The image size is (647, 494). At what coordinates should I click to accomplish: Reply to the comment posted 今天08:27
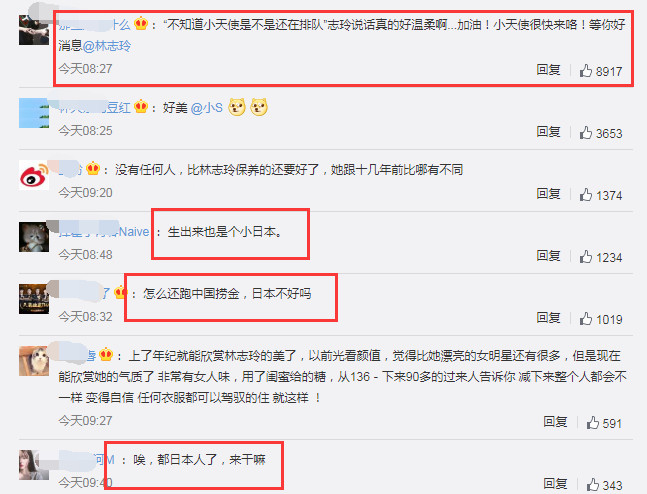548,70
